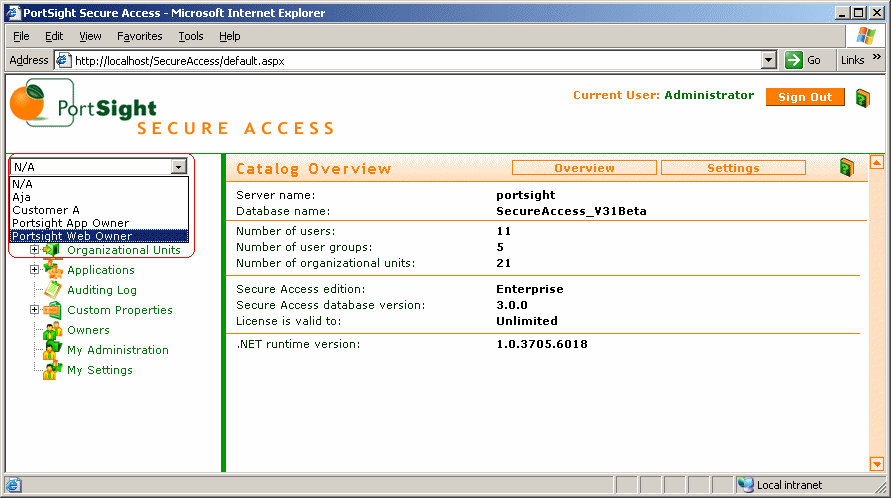891x498 pixels.
Task: Click the scroll down arrow of content pane
Action: (x=877, y=464)
